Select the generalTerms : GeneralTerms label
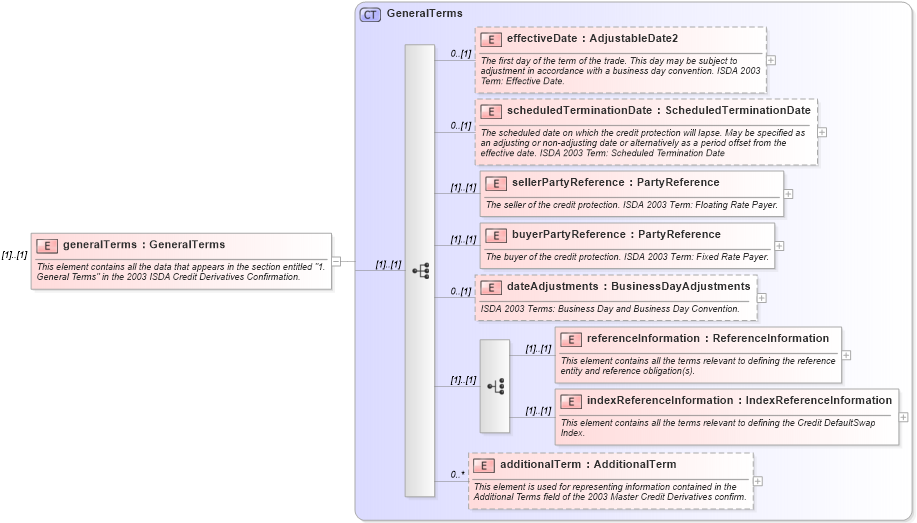 pos(144,245)
